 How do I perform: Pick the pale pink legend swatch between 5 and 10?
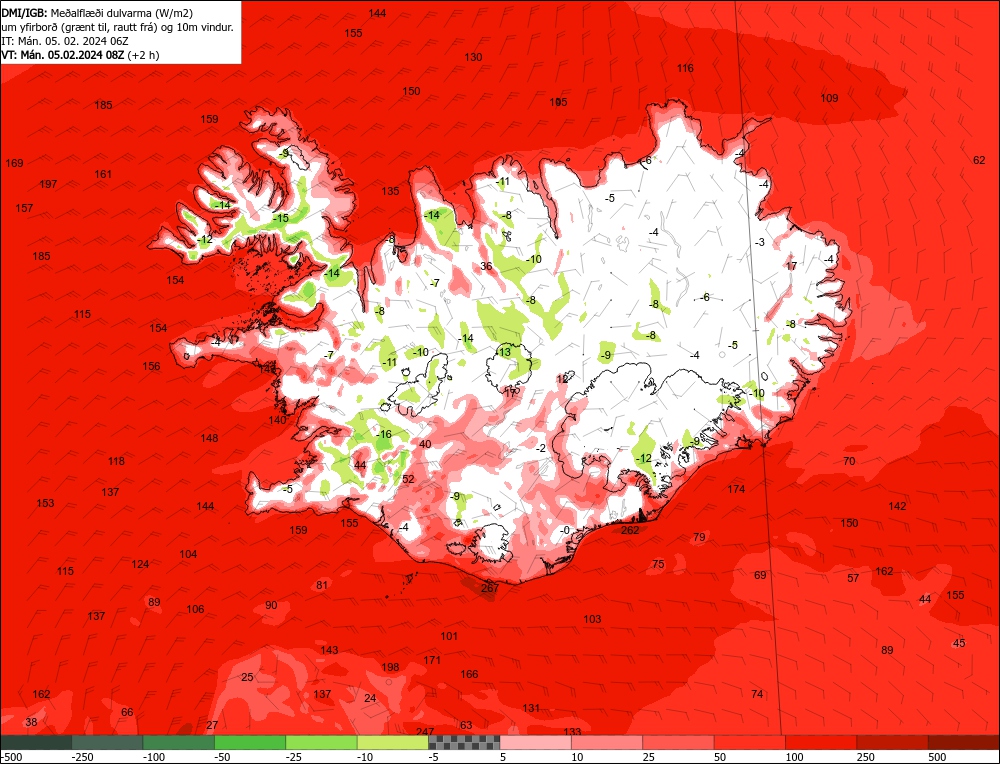click(x=536, y=742)
